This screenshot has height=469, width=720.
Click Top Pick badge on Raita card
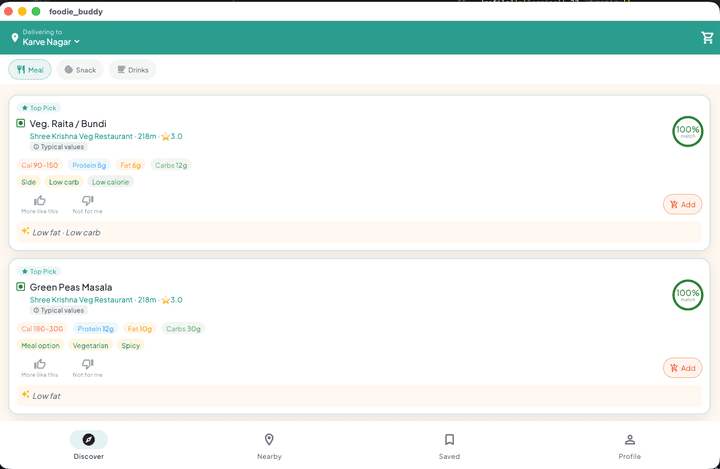pos(39,108)
